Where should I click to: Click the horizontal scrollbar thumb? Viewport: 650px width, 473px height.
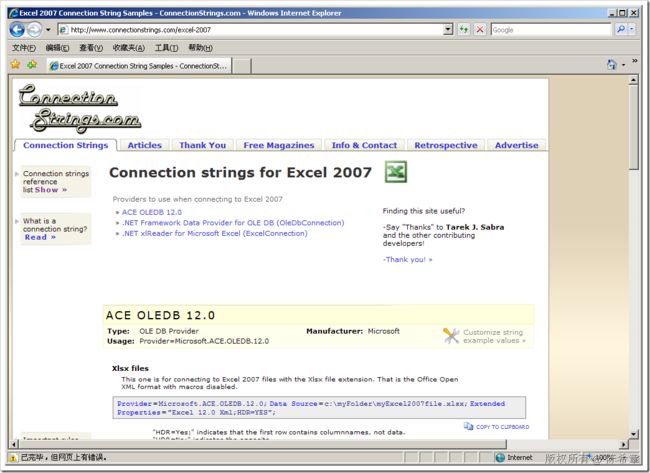263,444
